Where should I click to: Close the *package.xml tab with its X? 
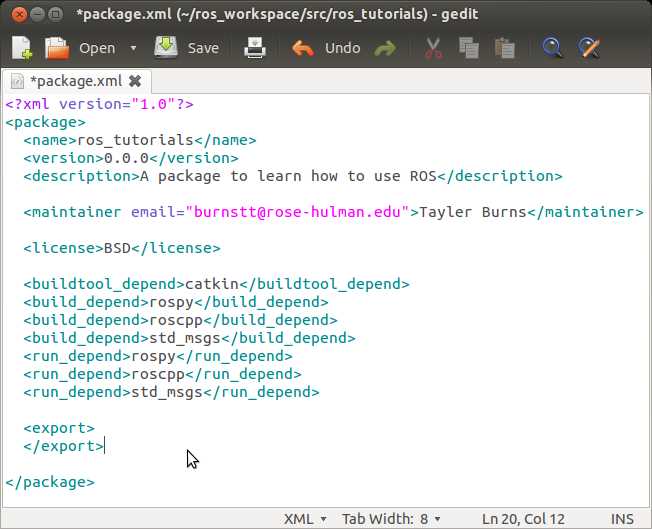[x=135, y=81]
